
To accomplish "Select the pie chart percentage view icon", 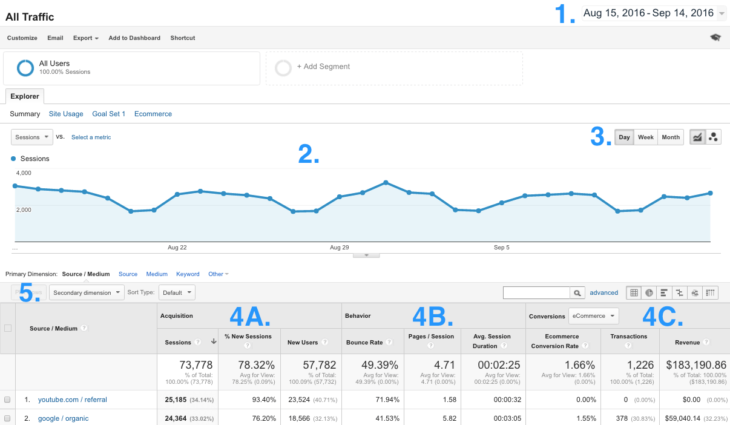I will coord(649,293).
